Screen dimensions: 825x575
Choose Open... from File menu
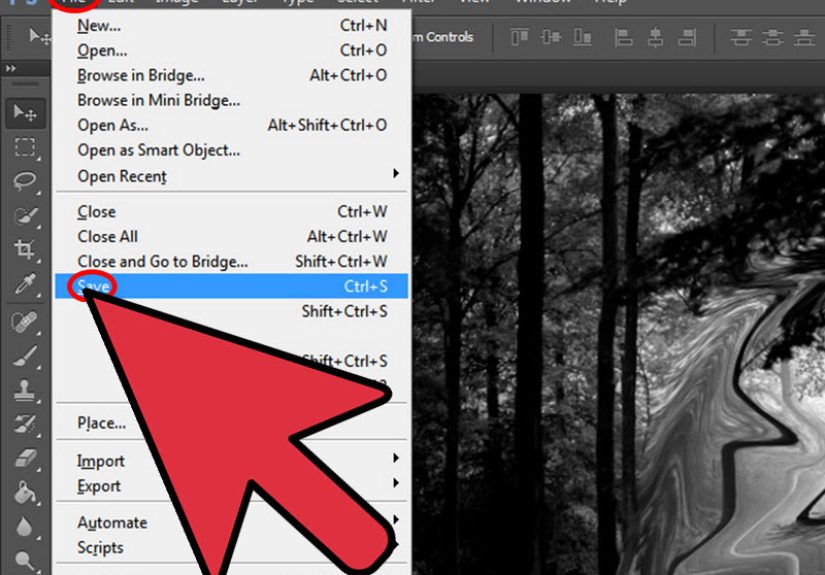232,51
